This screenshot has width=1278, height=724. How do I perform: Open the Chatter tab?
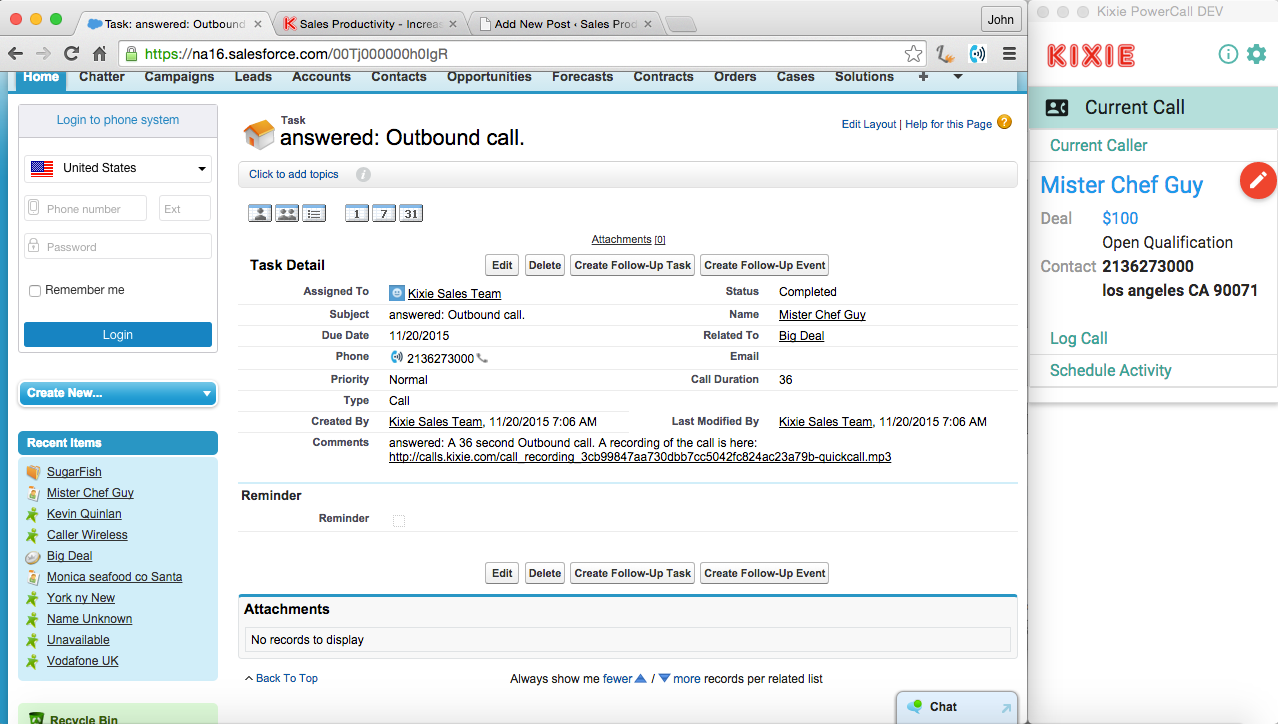tap(102, 76)
